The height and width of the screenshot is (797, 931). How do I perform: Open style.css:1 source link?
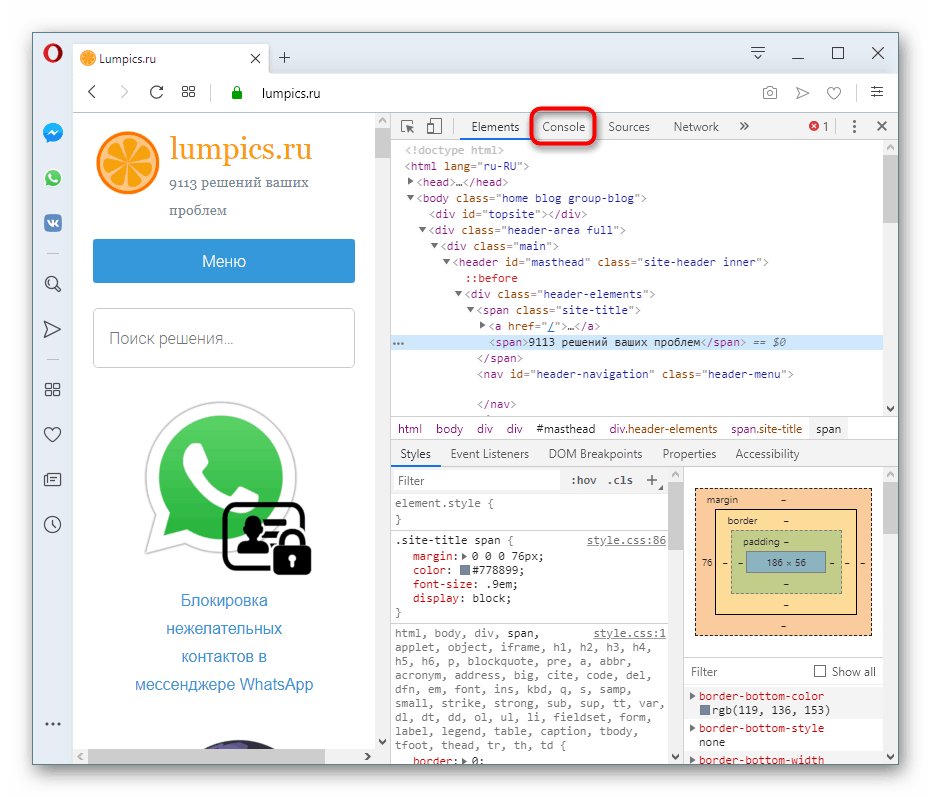point(629,633)
